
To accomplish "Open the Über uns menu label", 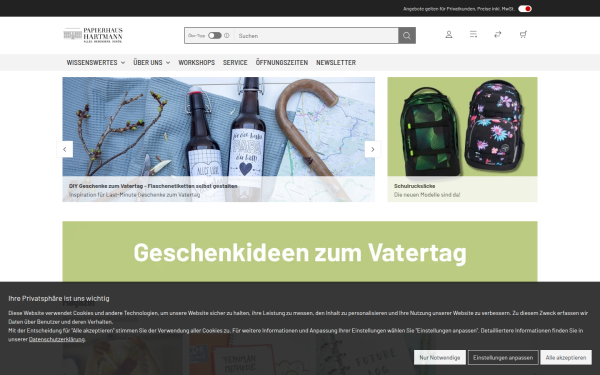I will (x=148, y=62).
